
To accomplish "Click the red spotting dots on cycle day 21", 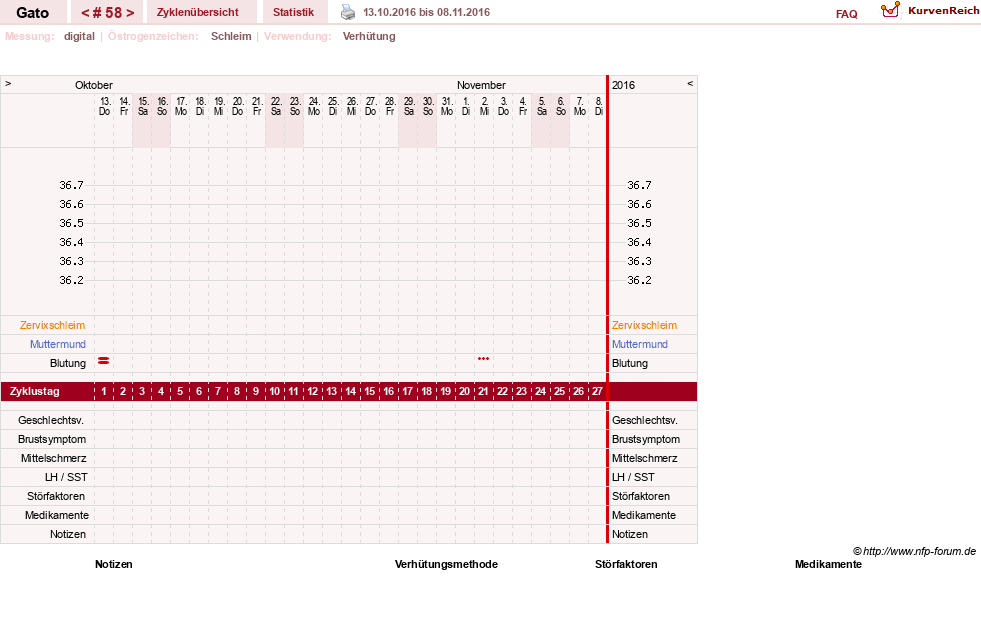I will pos(483,358).
